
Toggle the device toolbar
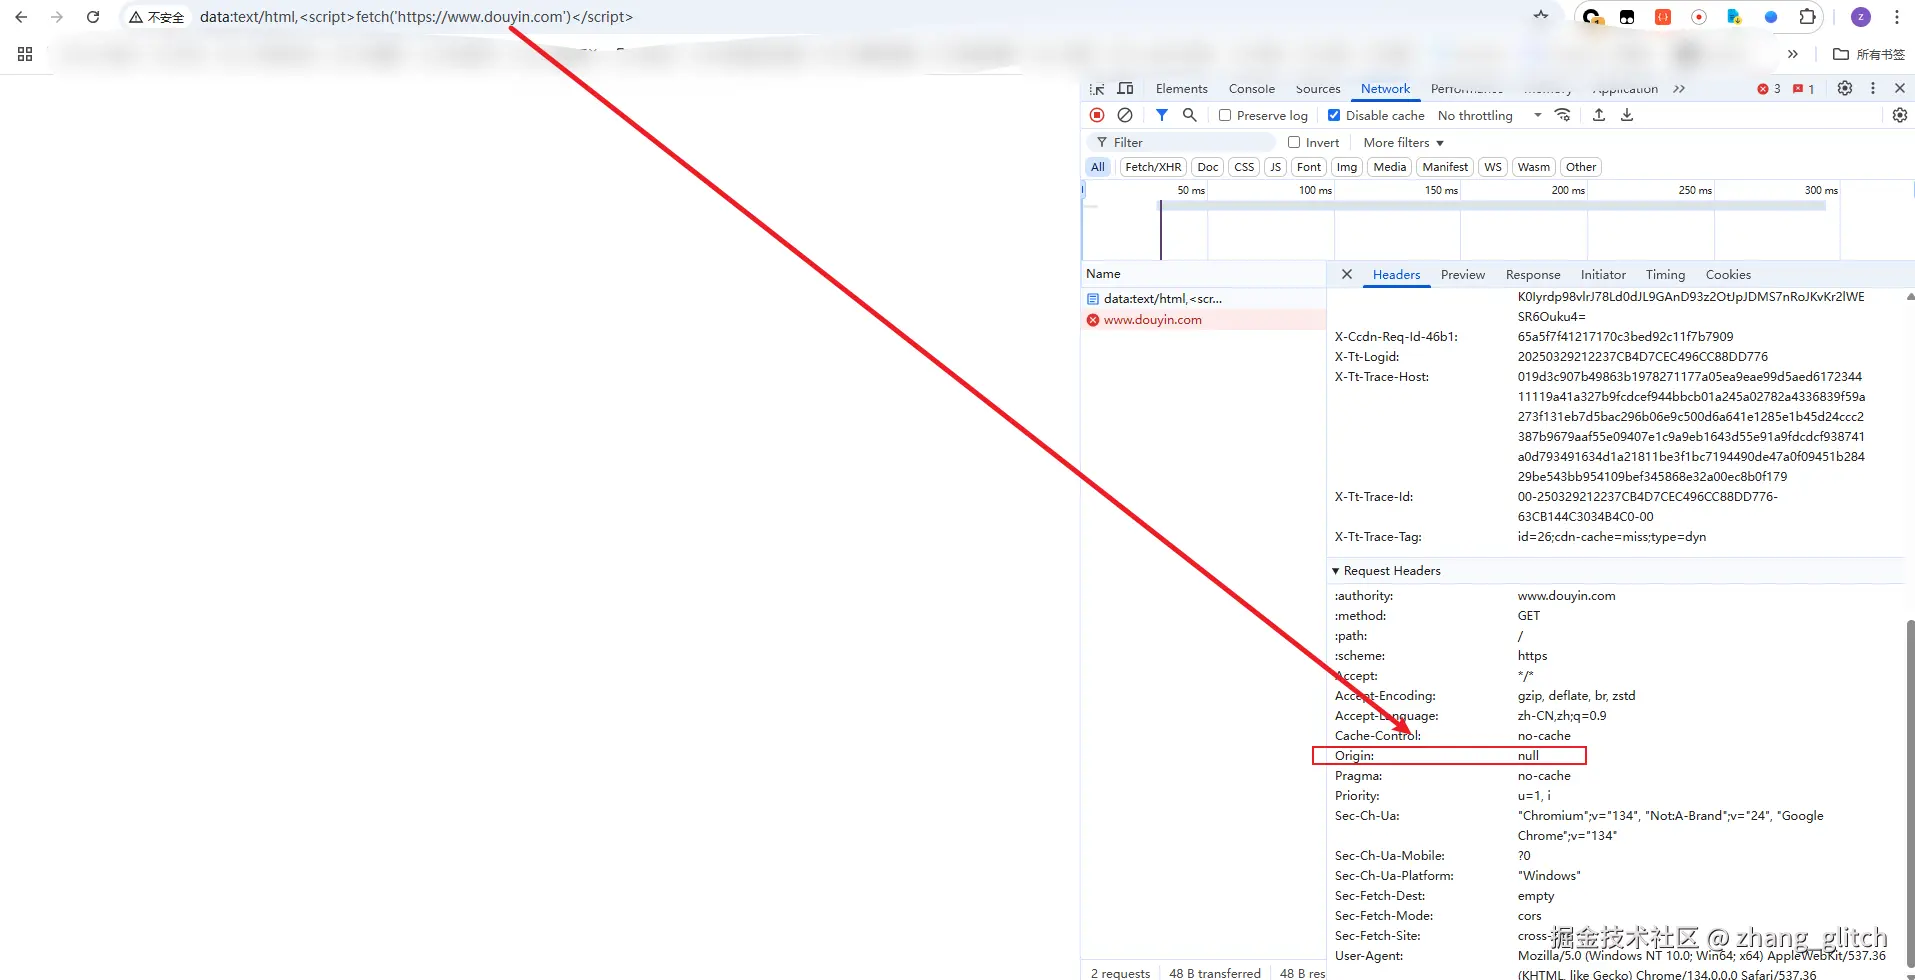1125,89
